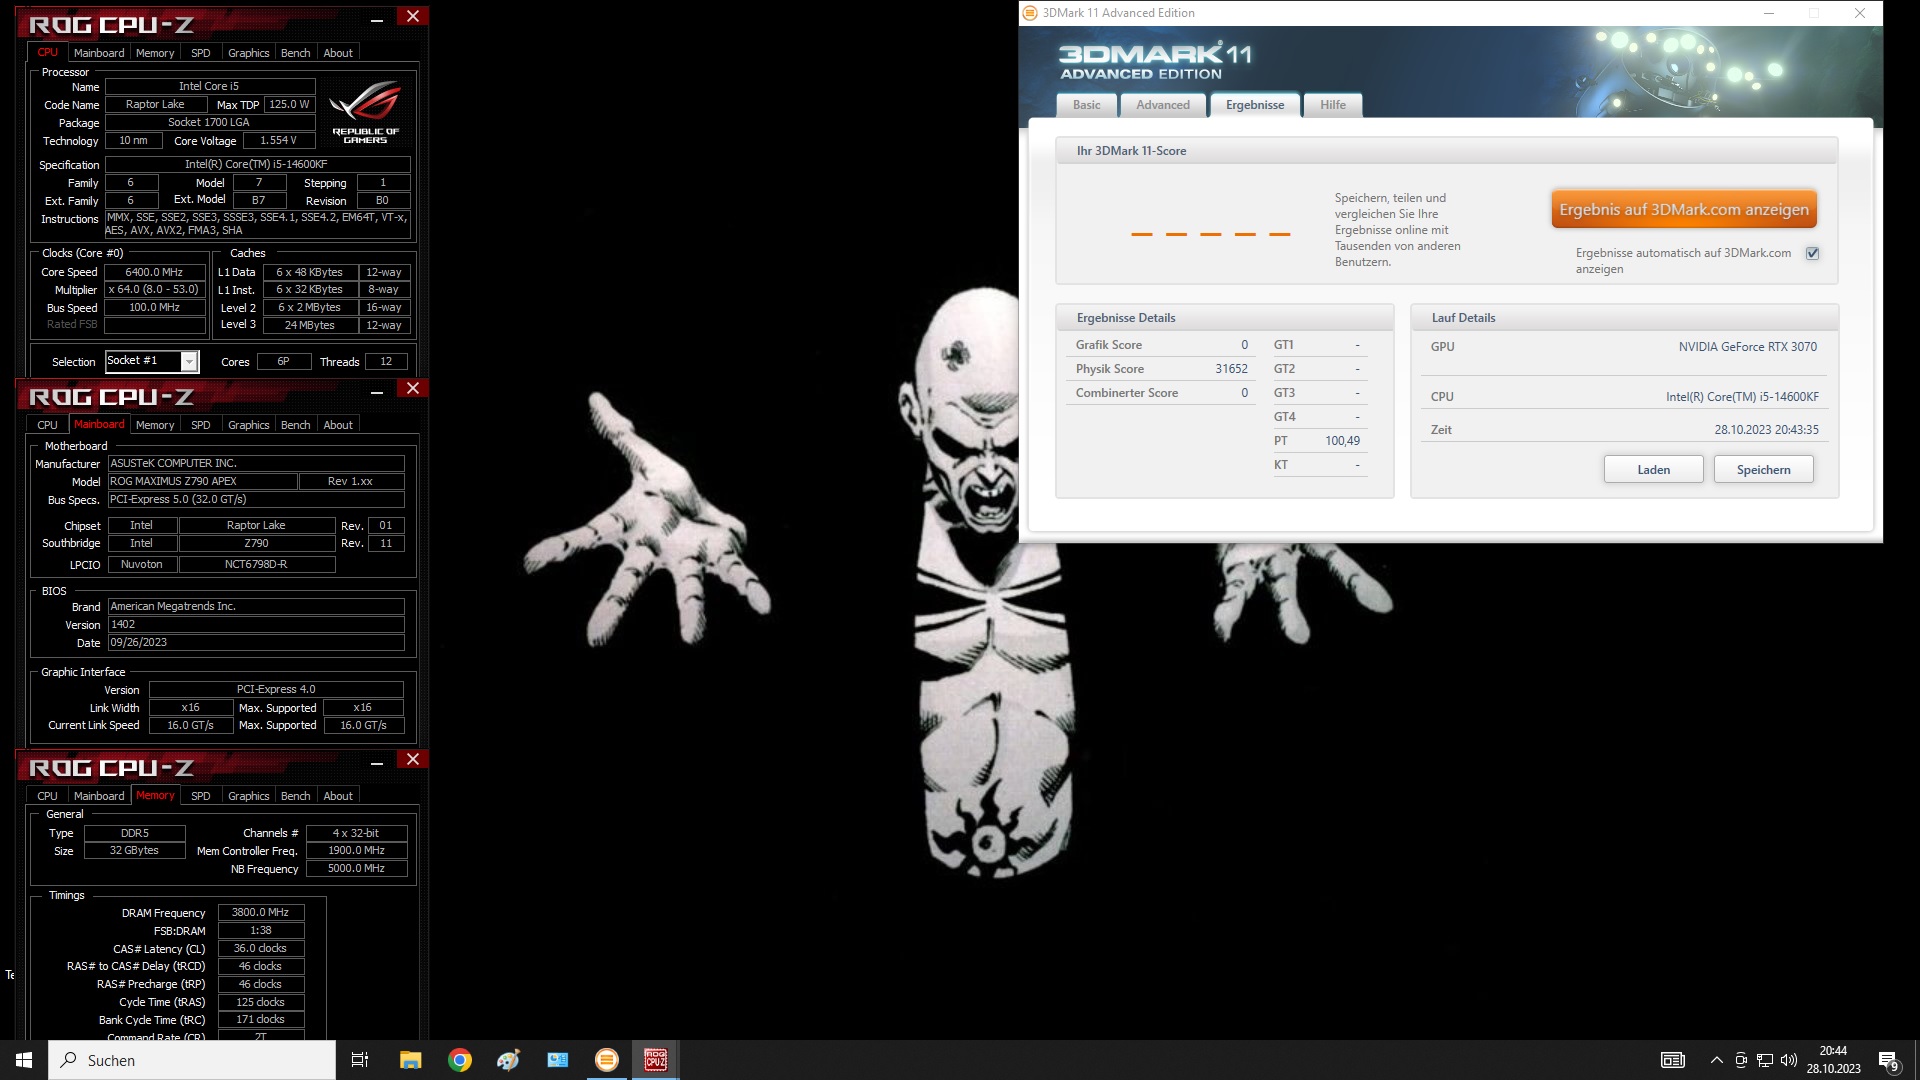Click the Physik Score value 31652
The image size is (1920, 1080).
(x=1231, y=369)
